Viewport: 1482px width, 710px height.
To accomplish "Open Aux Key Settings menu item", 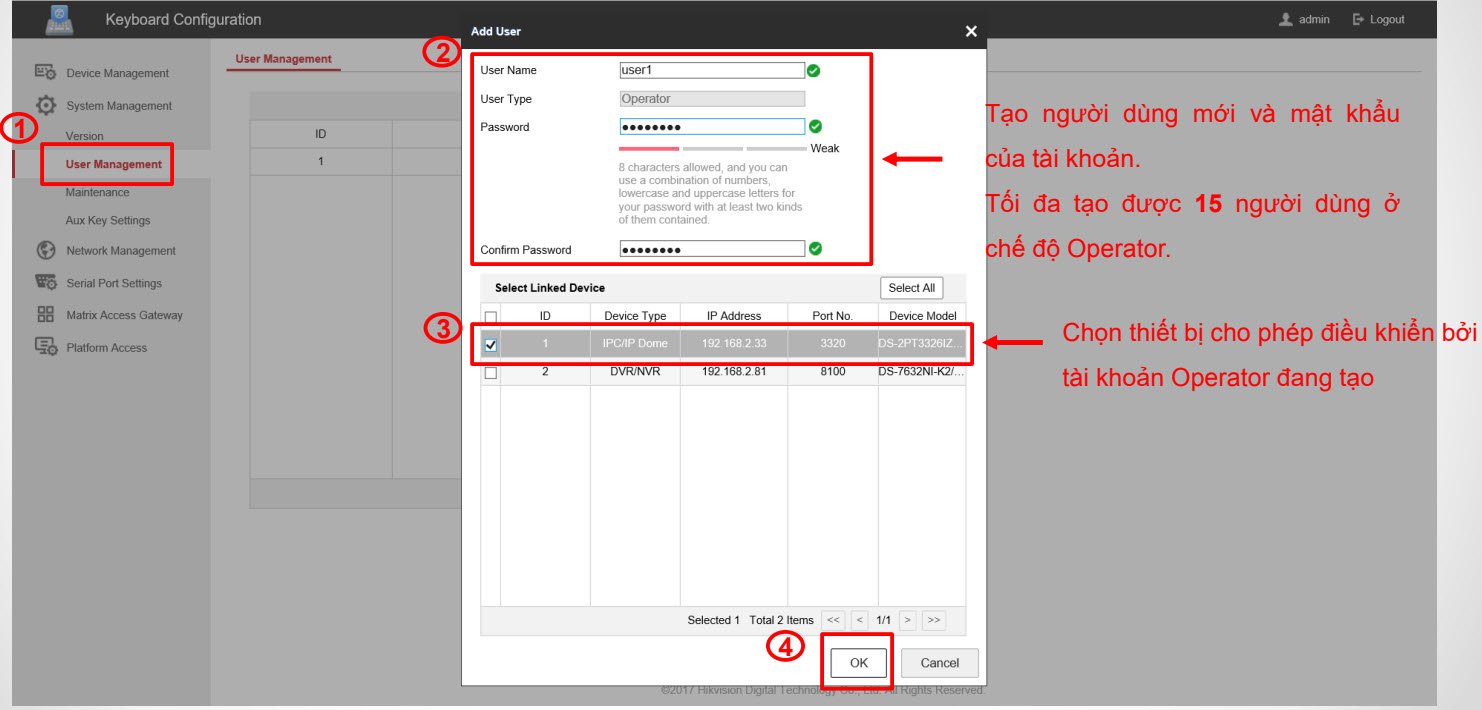I will (x=107, y=220).
